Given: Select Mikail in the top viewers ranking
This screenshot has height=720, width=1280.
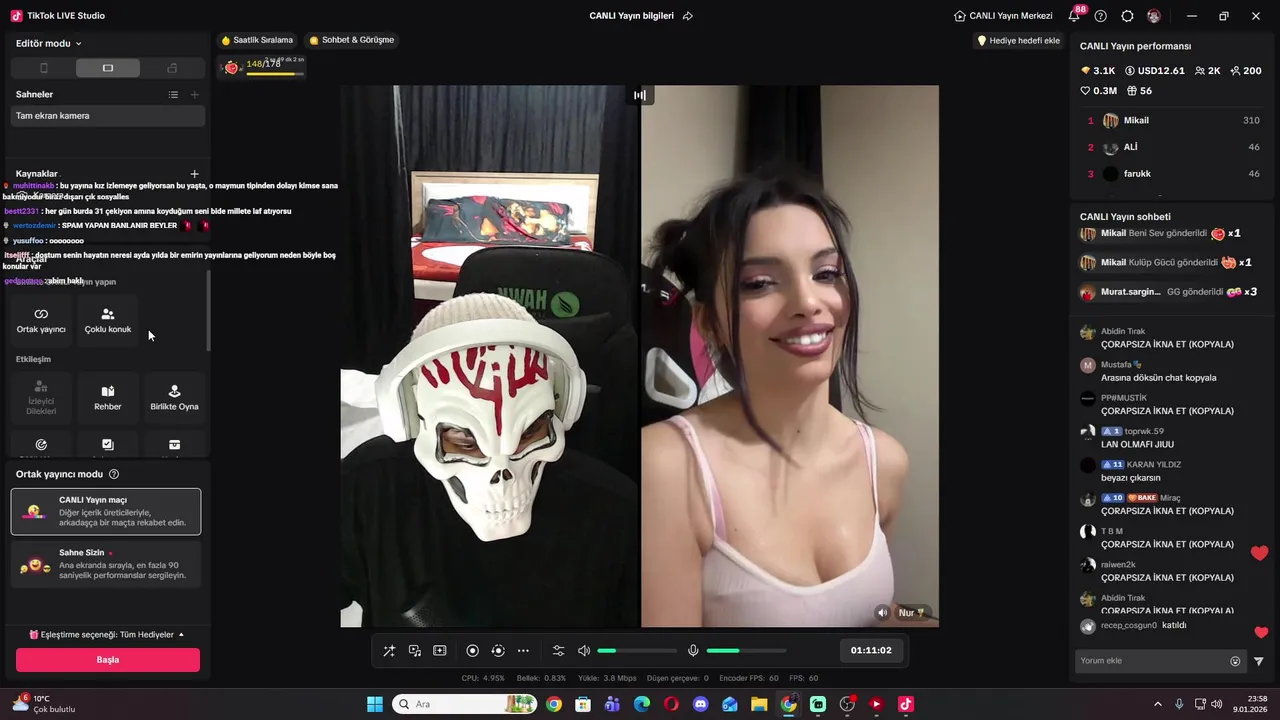Looking at the screenshot, I should [1172, 120].
